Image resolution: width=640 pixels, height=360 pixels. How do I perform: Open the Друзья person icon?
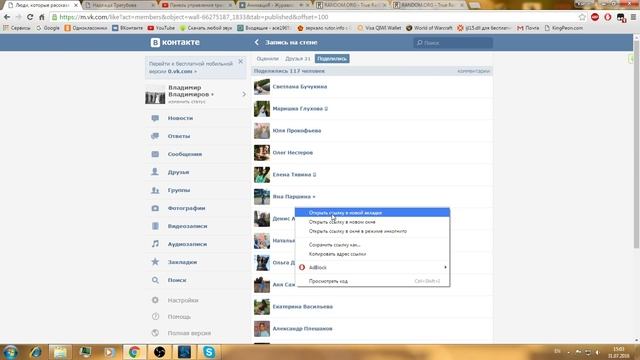click(x=155, y=172)
